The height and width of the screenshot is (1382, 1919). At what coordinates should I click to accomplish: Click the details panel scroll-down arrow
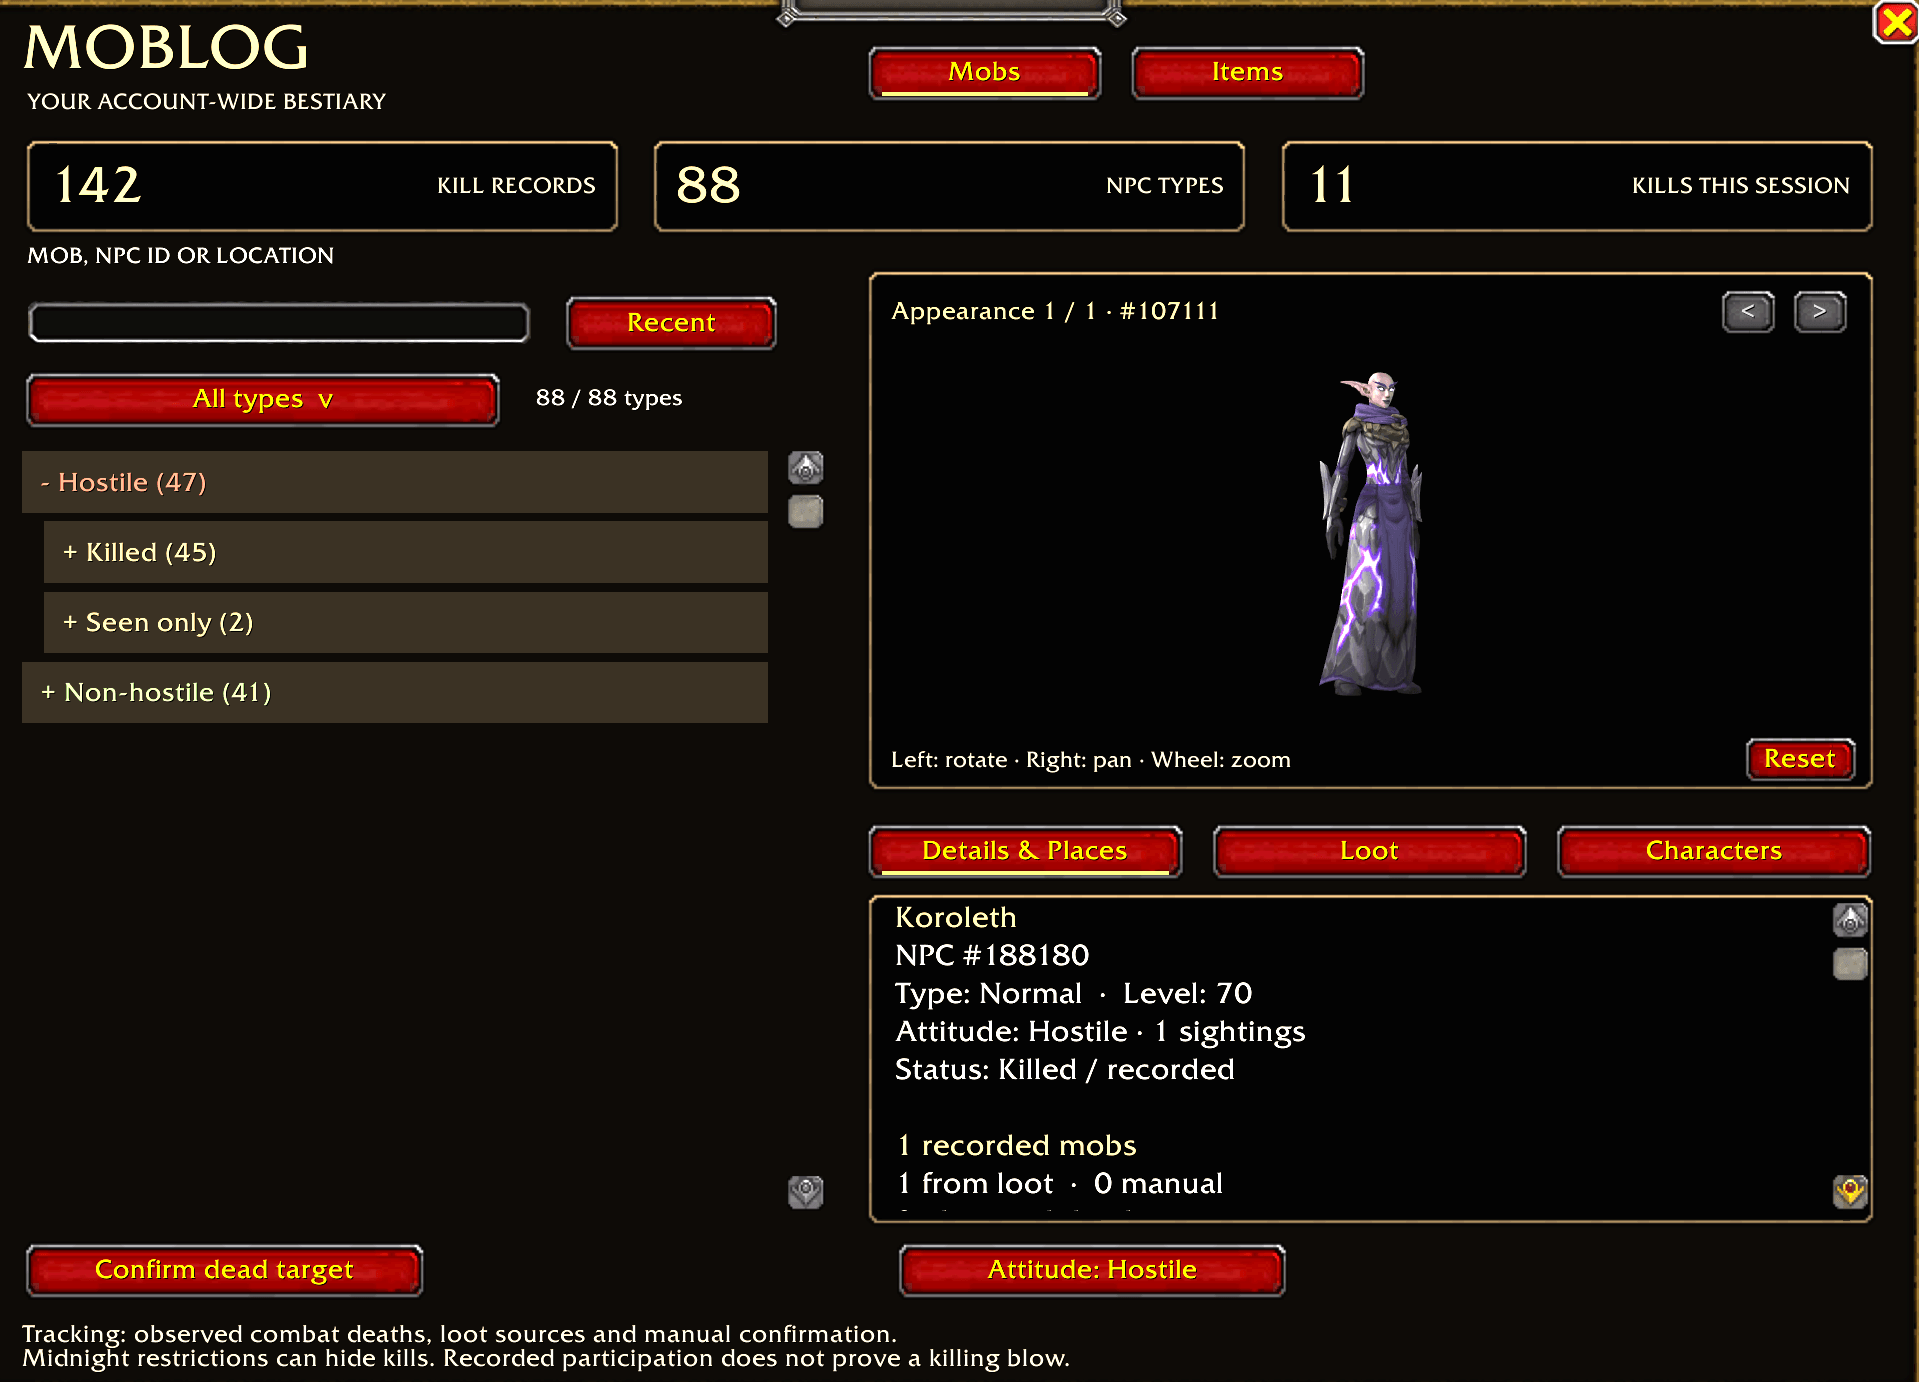(x=1850, y=1191)
